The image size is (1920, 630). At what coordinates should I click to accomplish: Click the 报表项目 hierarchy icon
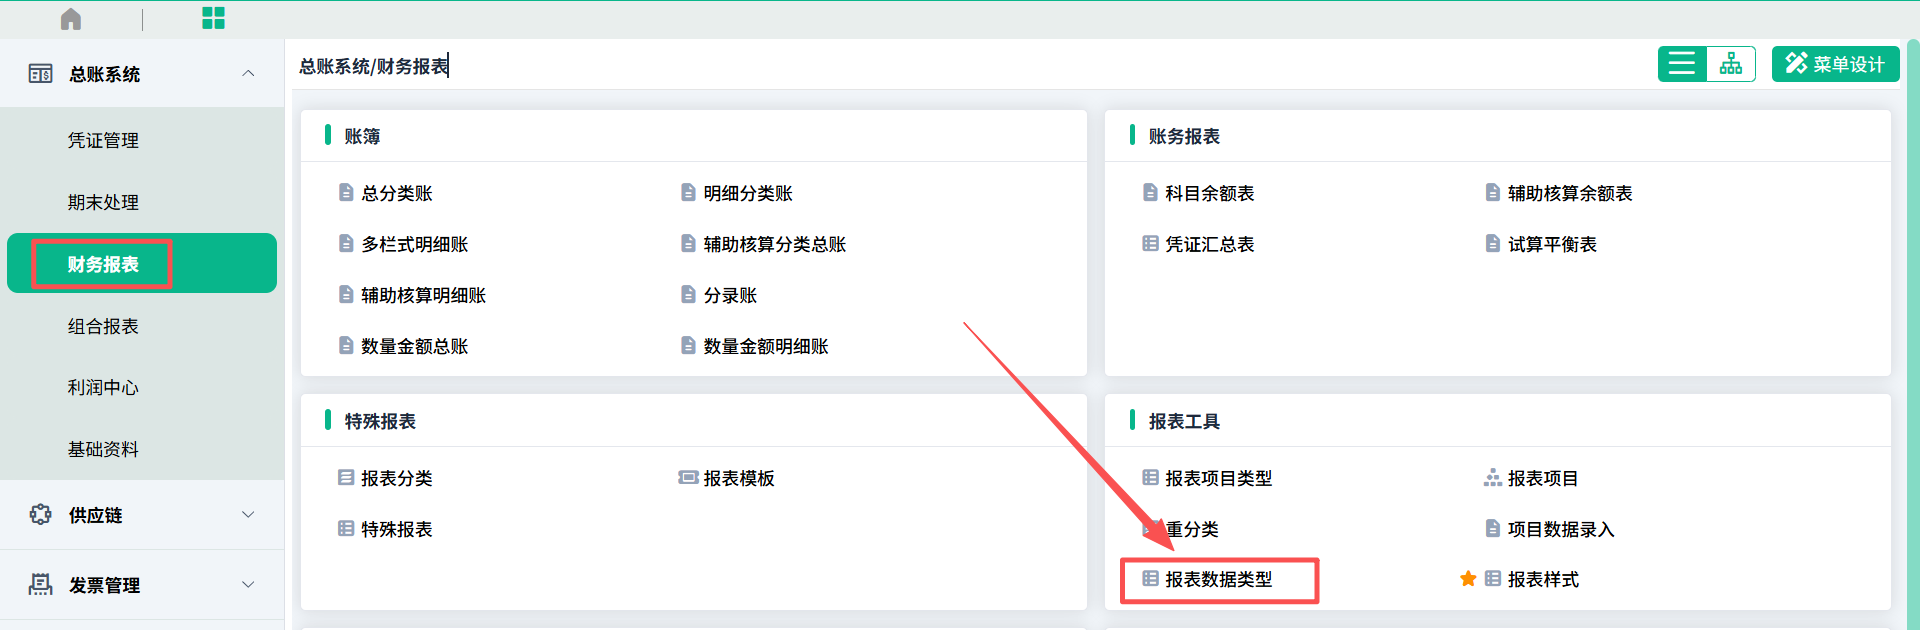coord(1493,478)
